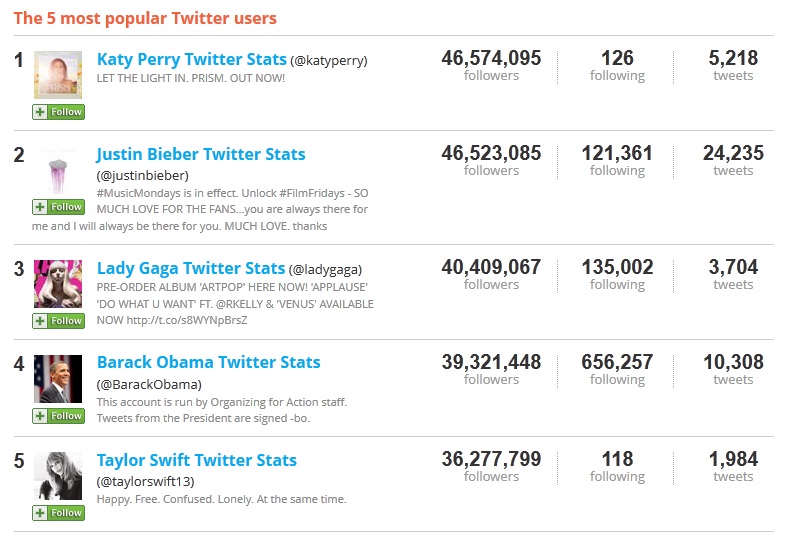
Task: Open Taylor Swift's avatar thumbnail
Action: 58,476
